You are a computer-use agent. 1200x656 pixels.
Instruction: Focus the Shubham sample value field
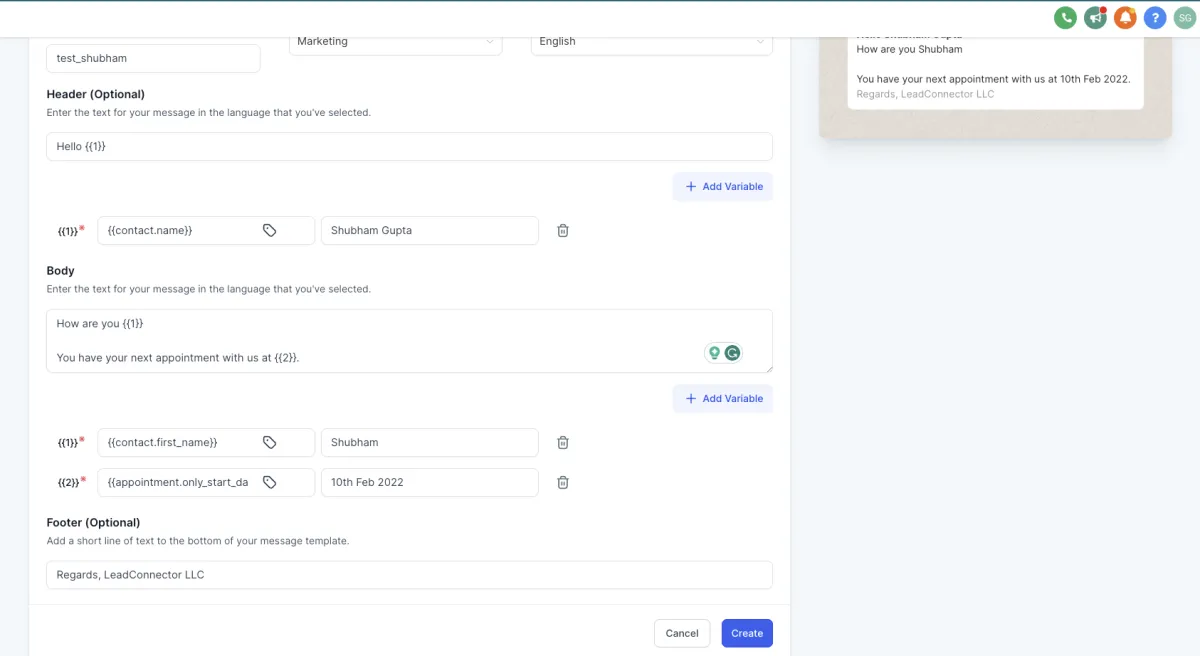(430, 442)
